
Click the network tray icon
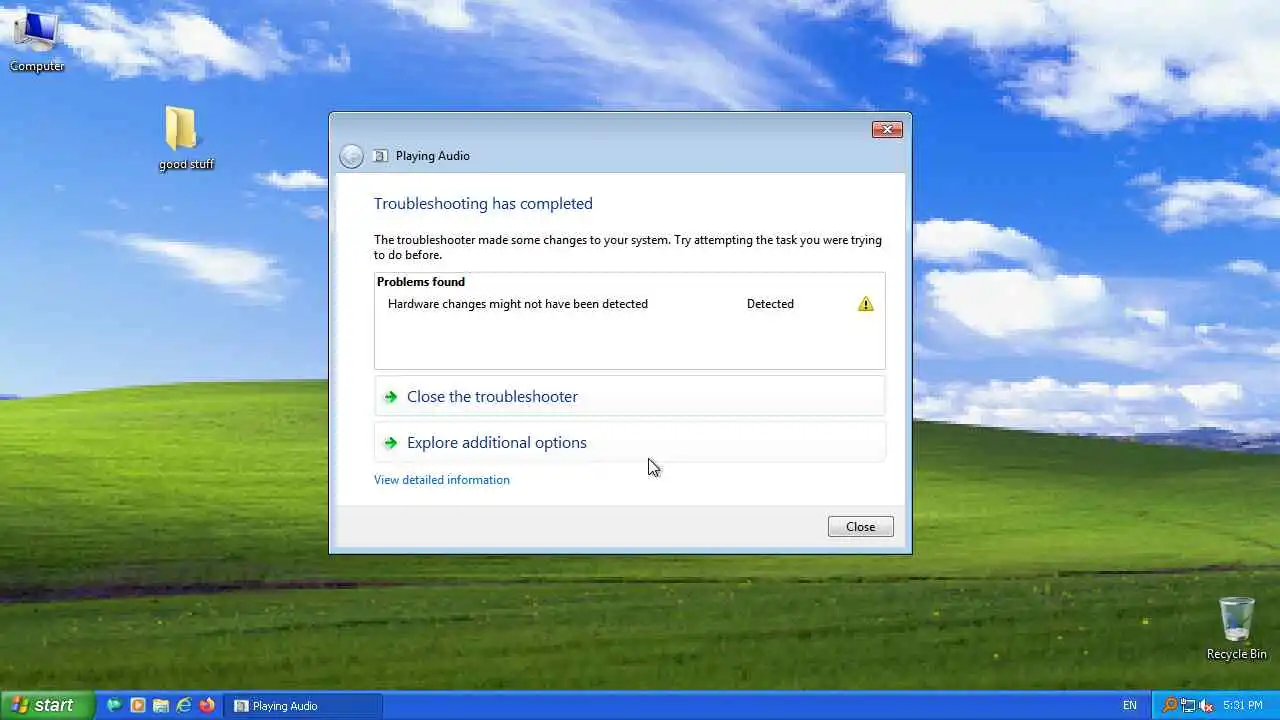[x=1188, y=705]
